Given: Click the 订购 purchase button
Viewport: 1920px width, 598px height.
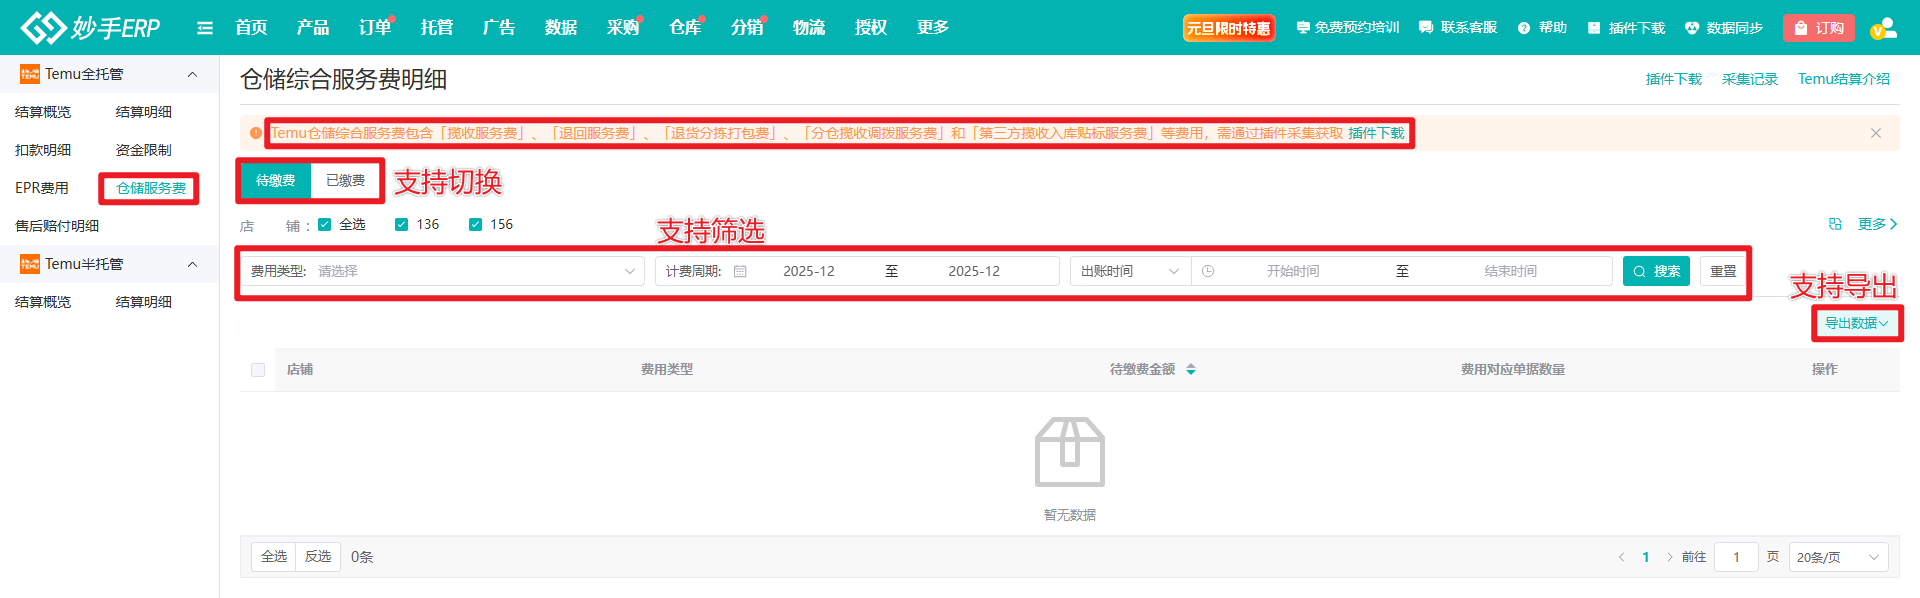Looking at the screenshot, I should coord(1819,28).
